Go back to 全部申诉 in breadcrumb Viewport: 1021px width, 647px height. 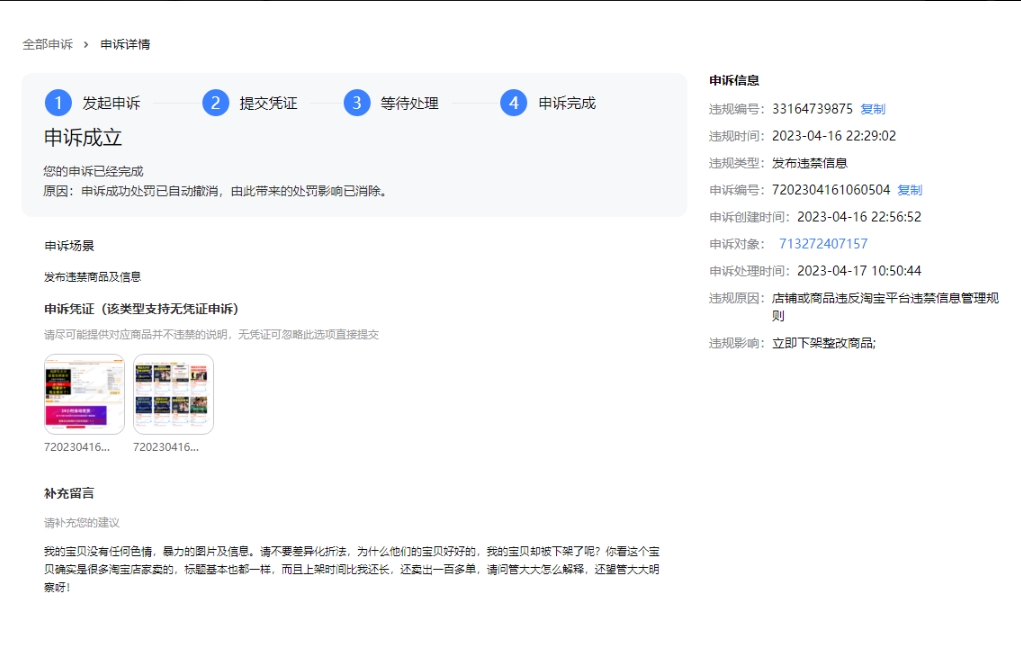click(48, 44)
